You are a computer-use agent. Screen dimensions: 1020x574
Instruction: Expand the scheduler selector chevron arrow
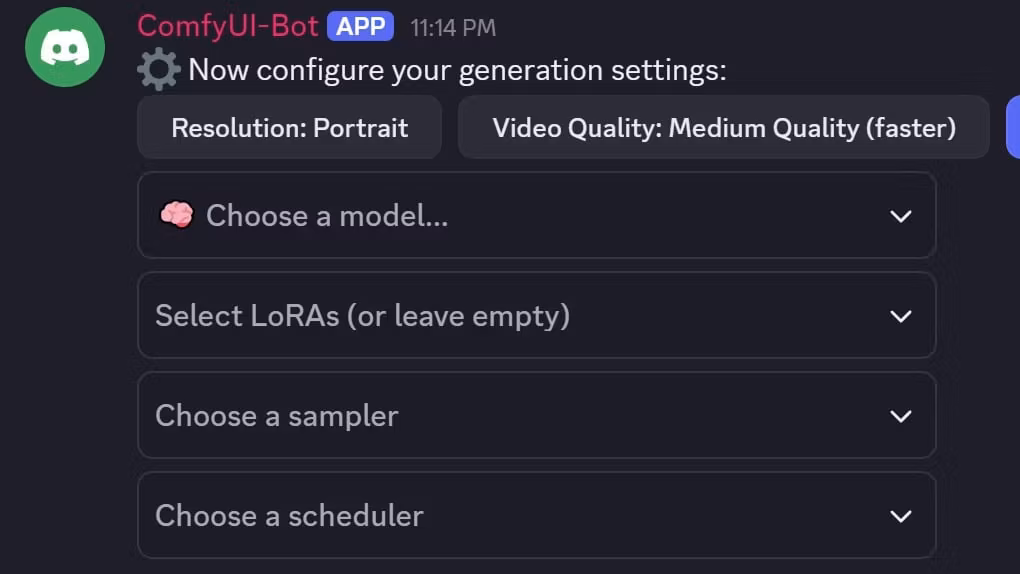coord(901,516)
